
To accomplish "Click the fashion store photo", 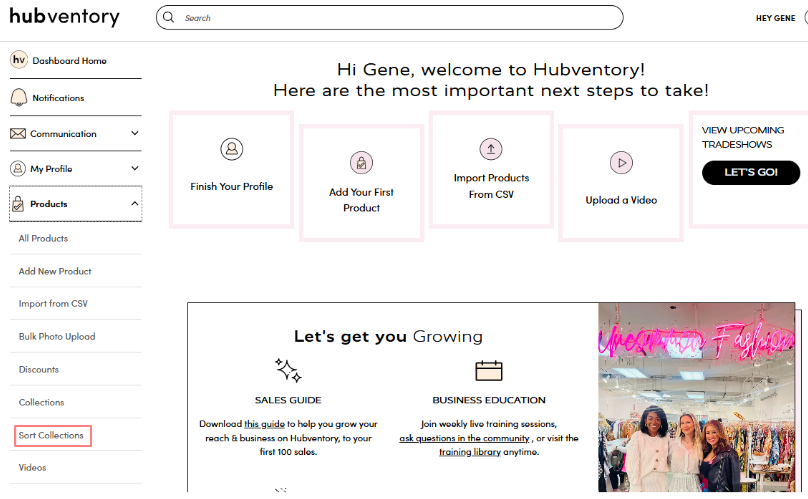I will 697,397.
